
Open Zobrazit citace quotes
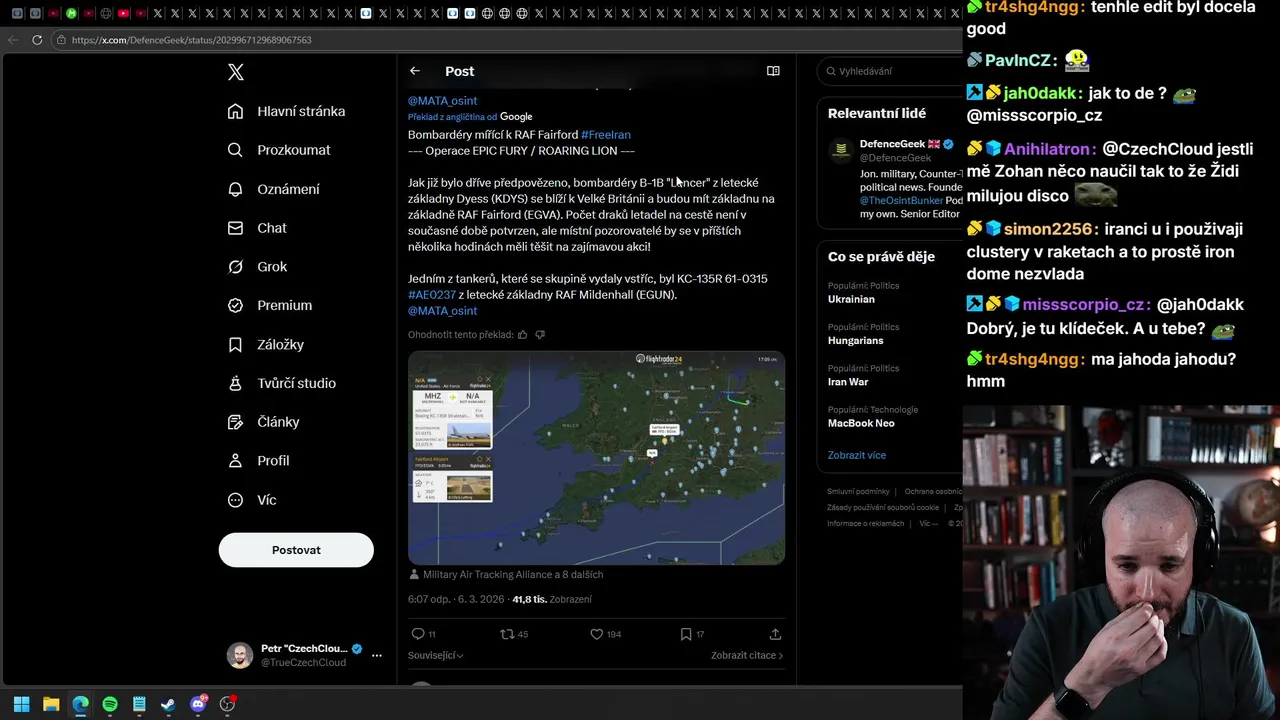pyautogui.click(x=747, y=656)
